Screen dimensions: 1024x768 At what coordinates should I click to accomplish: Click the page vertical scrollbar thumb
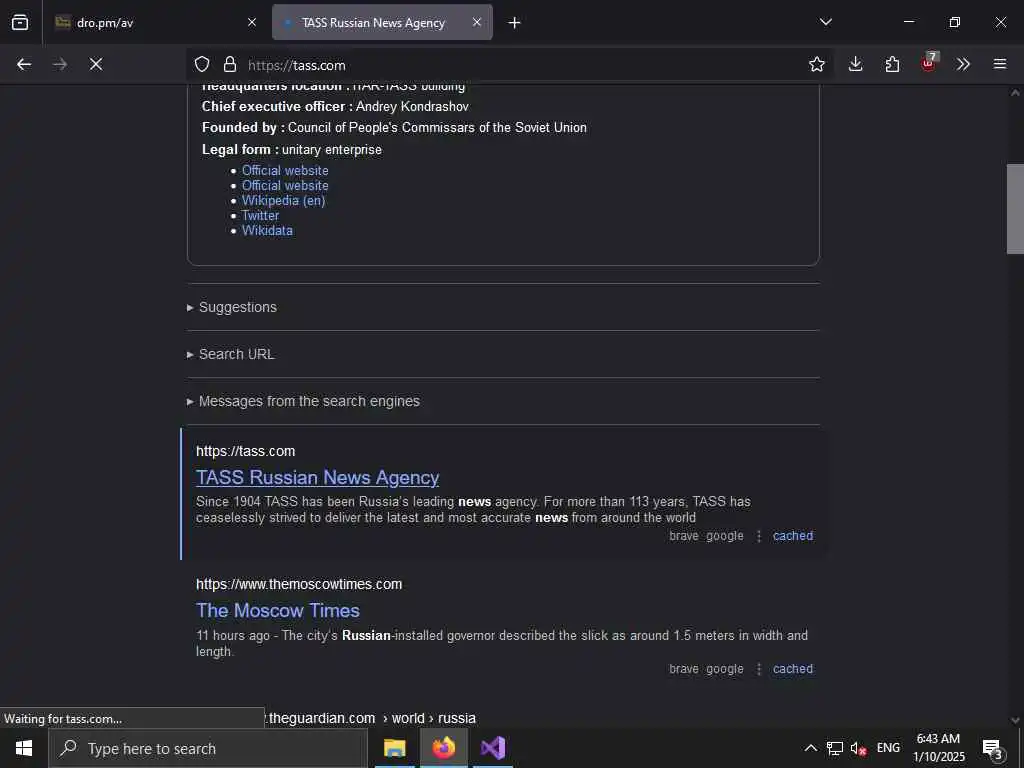point(1015,209)
